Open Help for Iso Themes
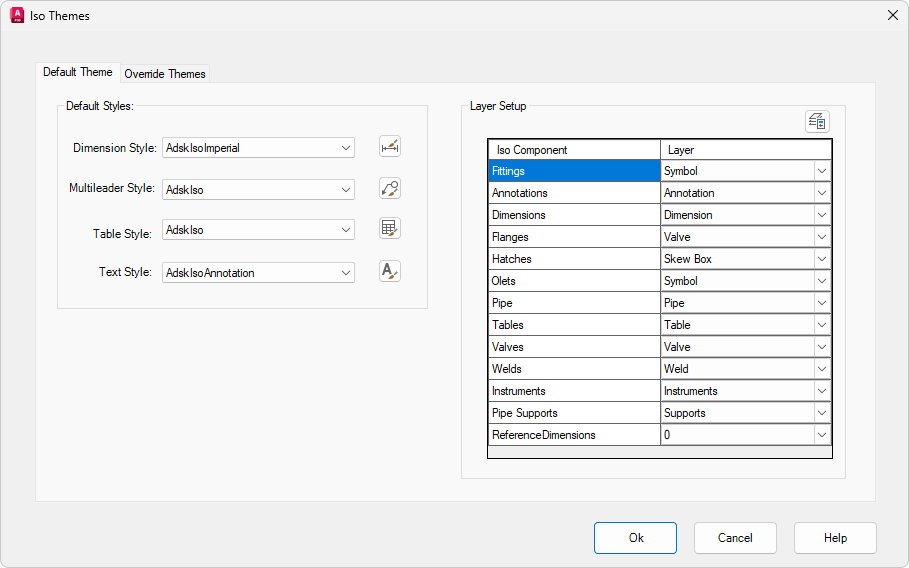Viewport: 909px width, 568px height. coord(835,538)
